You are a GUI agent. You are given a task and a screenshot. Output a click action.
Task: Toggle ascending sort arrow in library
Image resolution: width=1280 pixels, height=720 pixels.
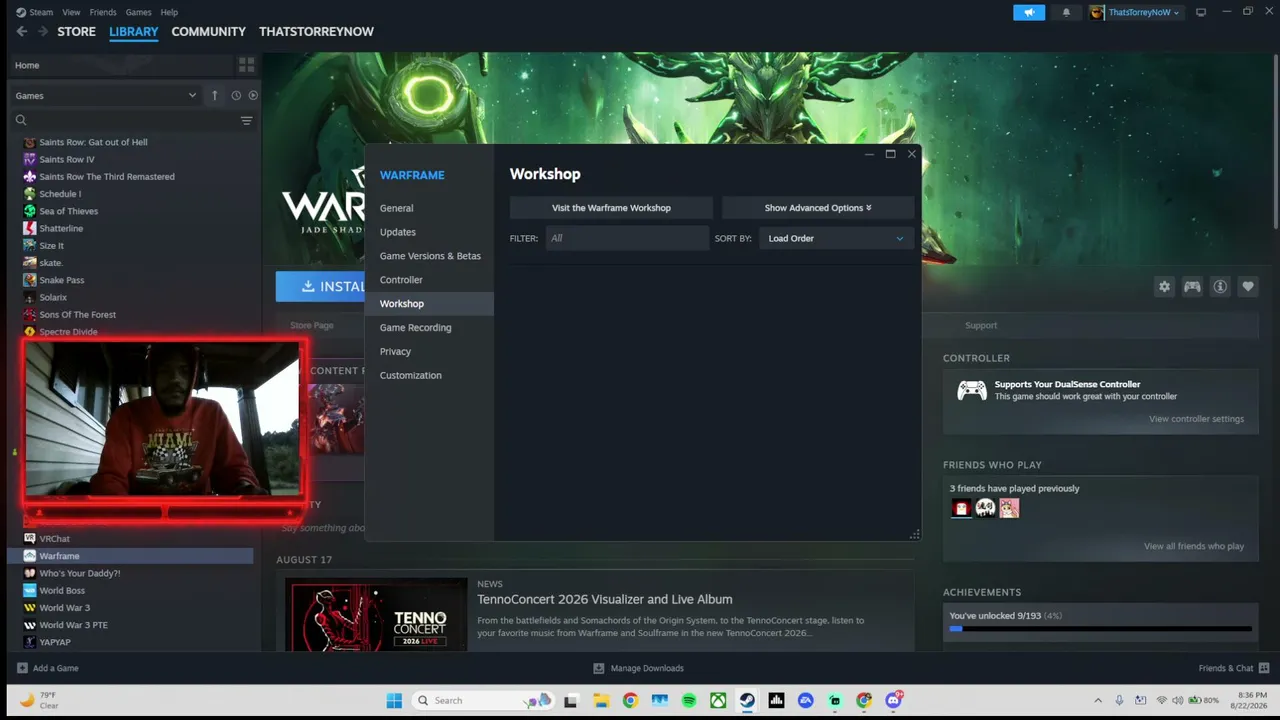[214, 95]
